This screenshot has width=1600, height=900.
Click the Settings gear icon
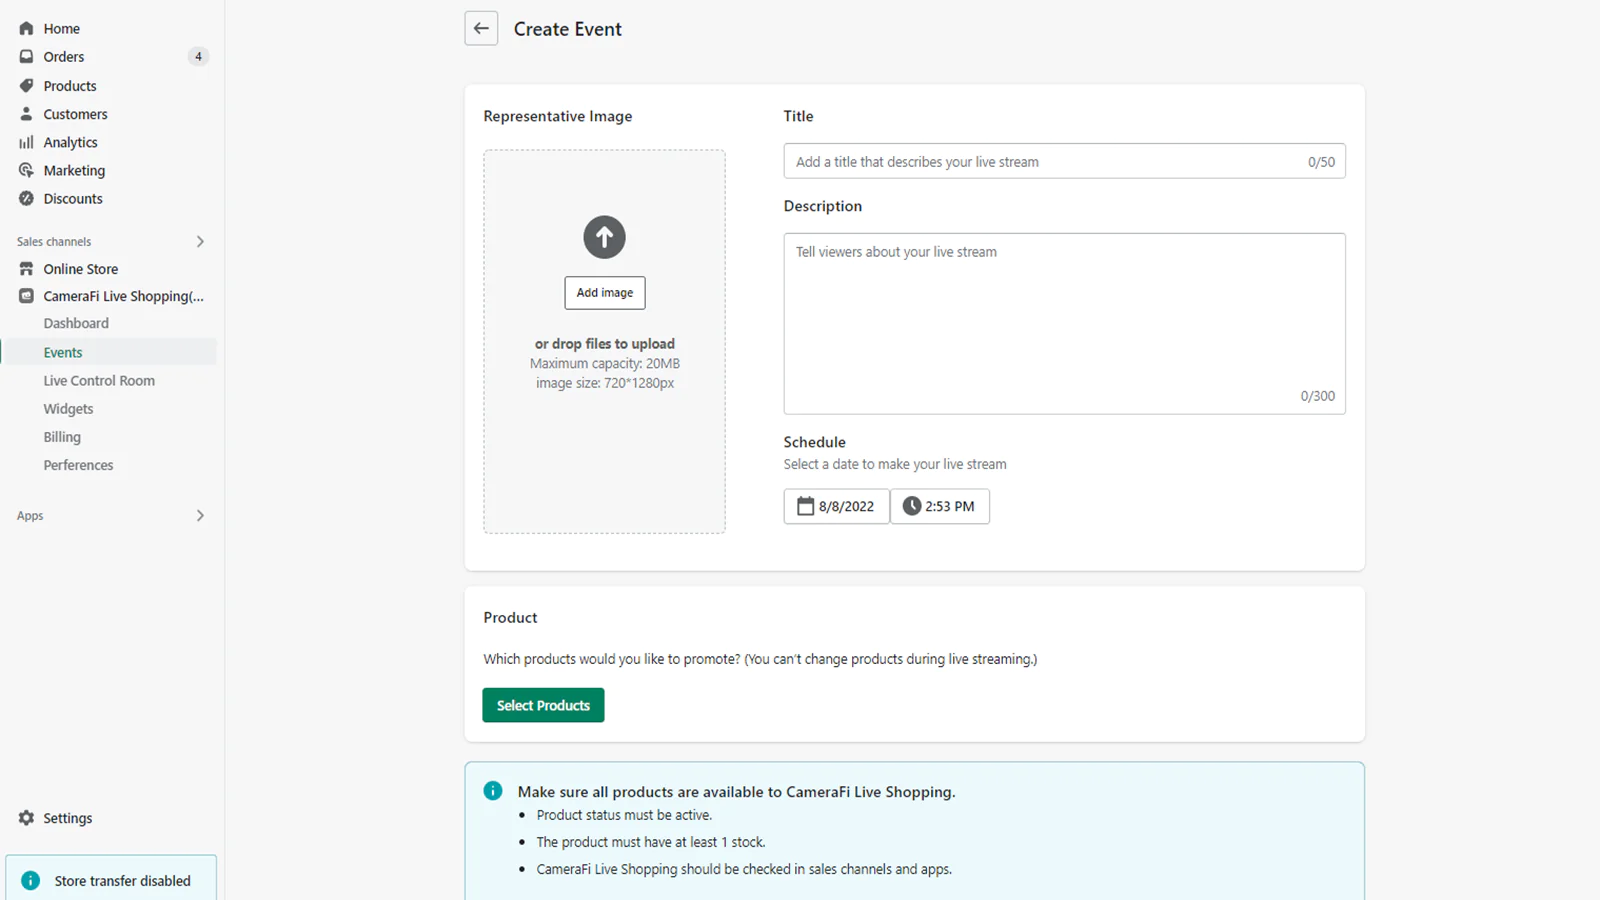26,818
